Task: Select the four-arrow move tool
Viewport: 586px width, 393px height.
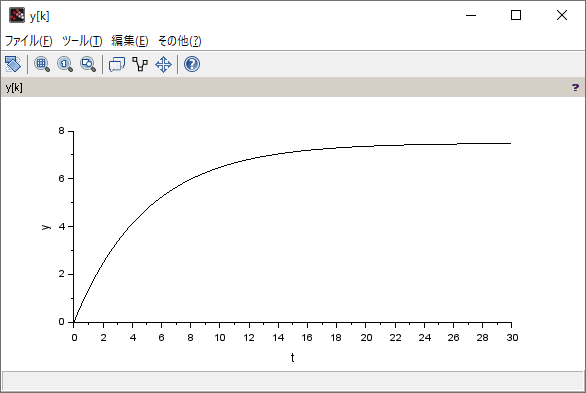Action: tap(163, 64)
